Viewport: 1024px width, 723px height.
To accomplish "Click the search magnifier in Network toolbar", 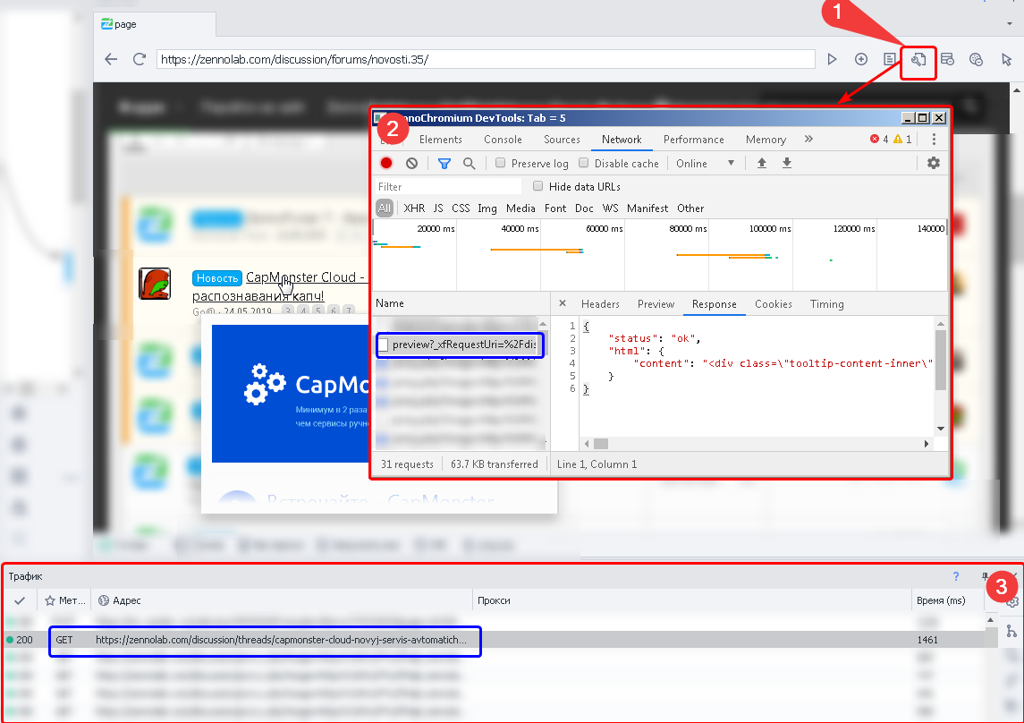I will coord(468,163).
